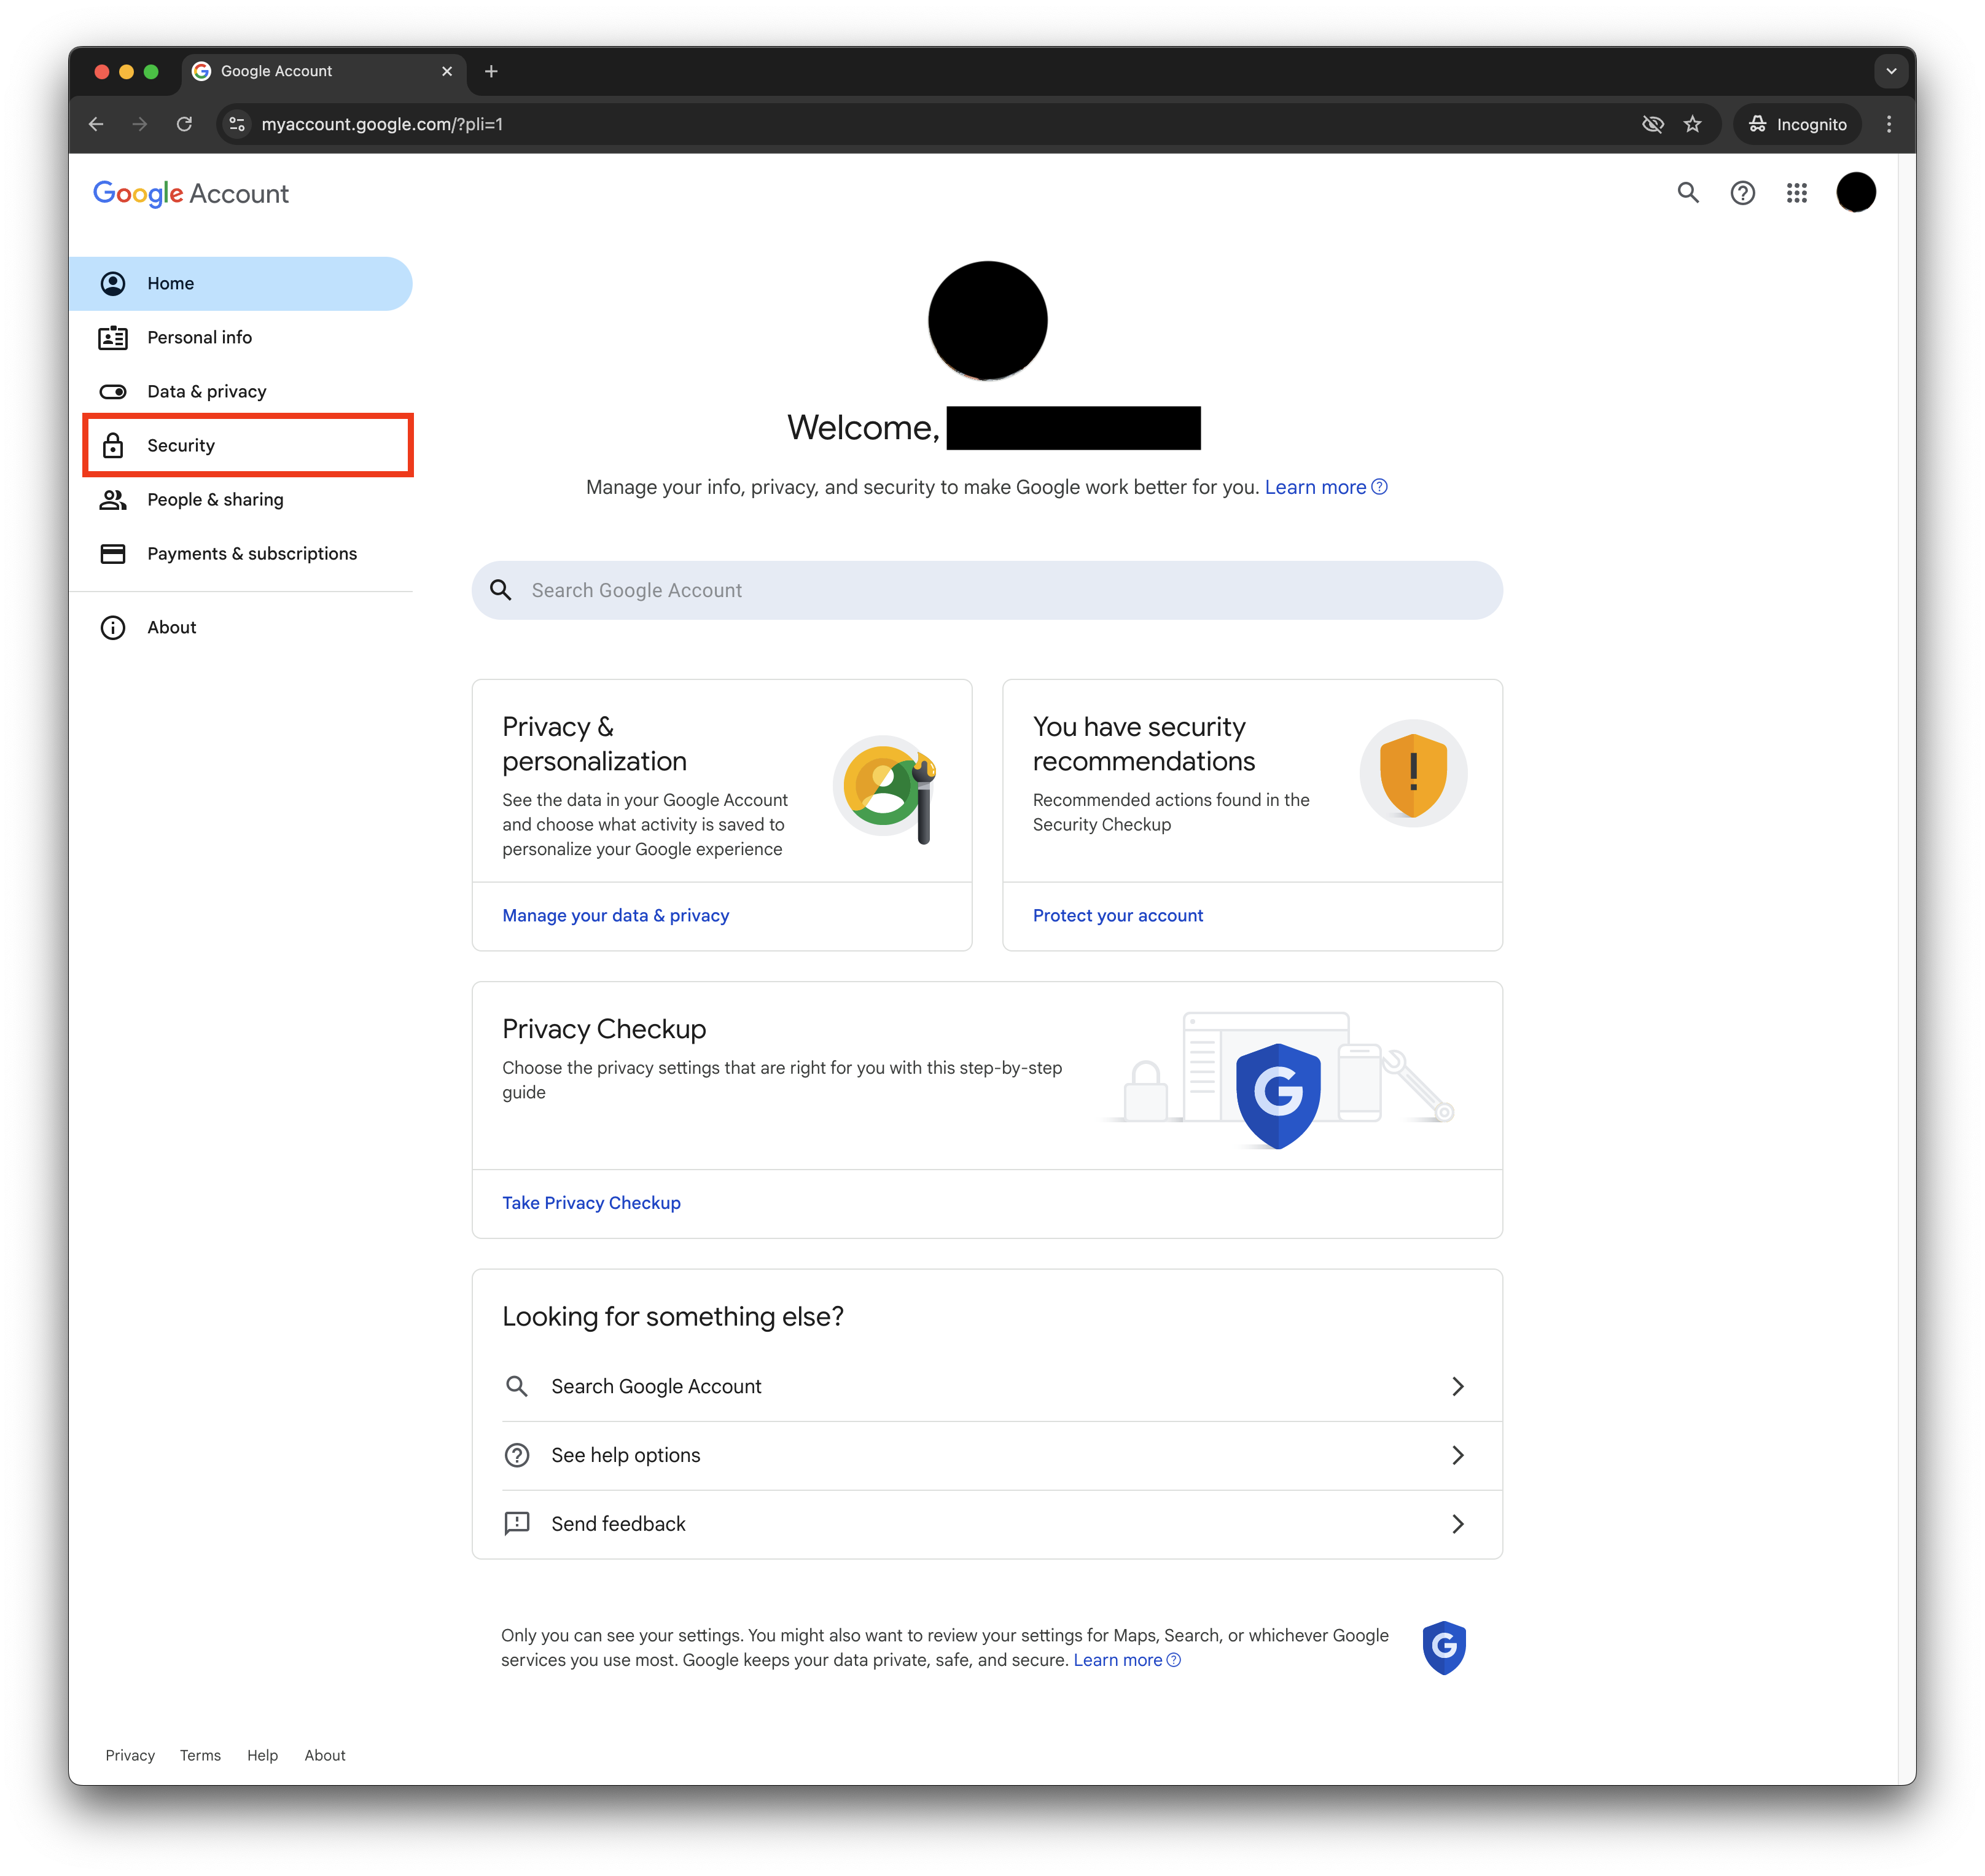Click third-party cookies blocked eye icon

[x=1652, y=124]
